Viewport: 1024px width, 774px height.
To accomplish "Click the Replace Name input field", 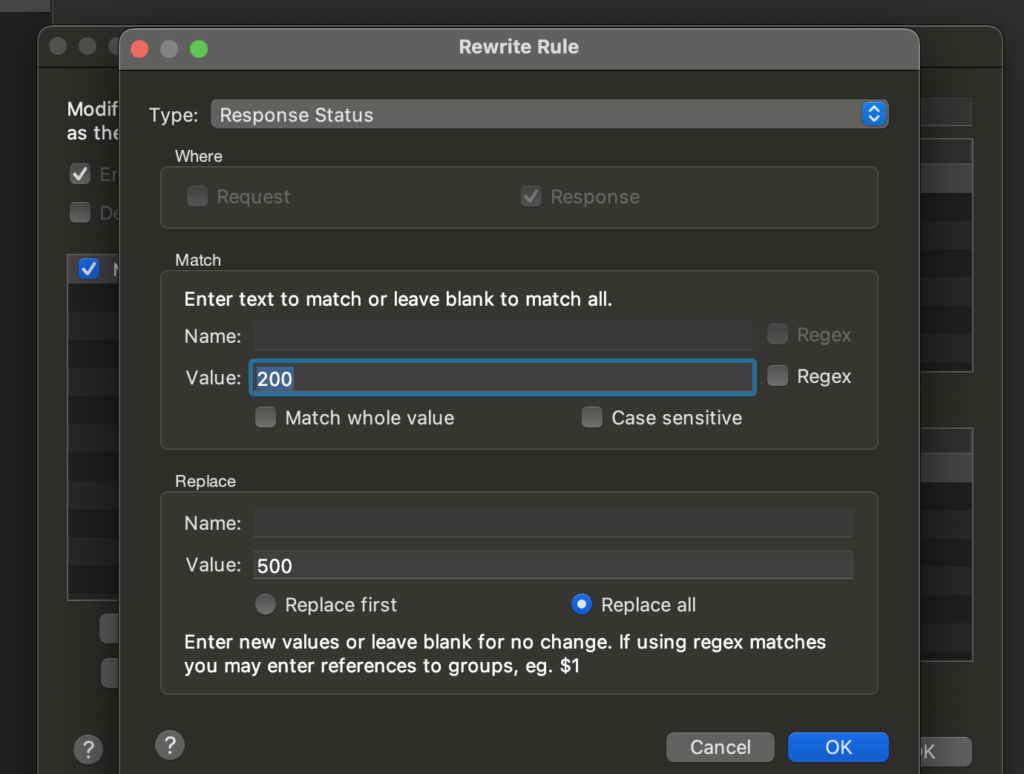I will [552, 523].
